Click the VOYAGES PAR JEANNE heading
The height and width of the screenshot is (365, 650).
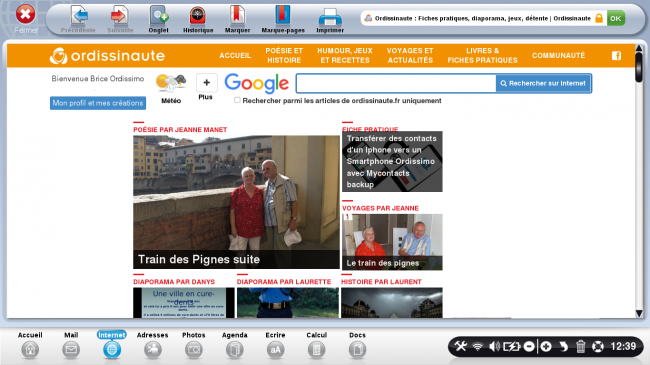pyautogui.click(x=380, y=208)
